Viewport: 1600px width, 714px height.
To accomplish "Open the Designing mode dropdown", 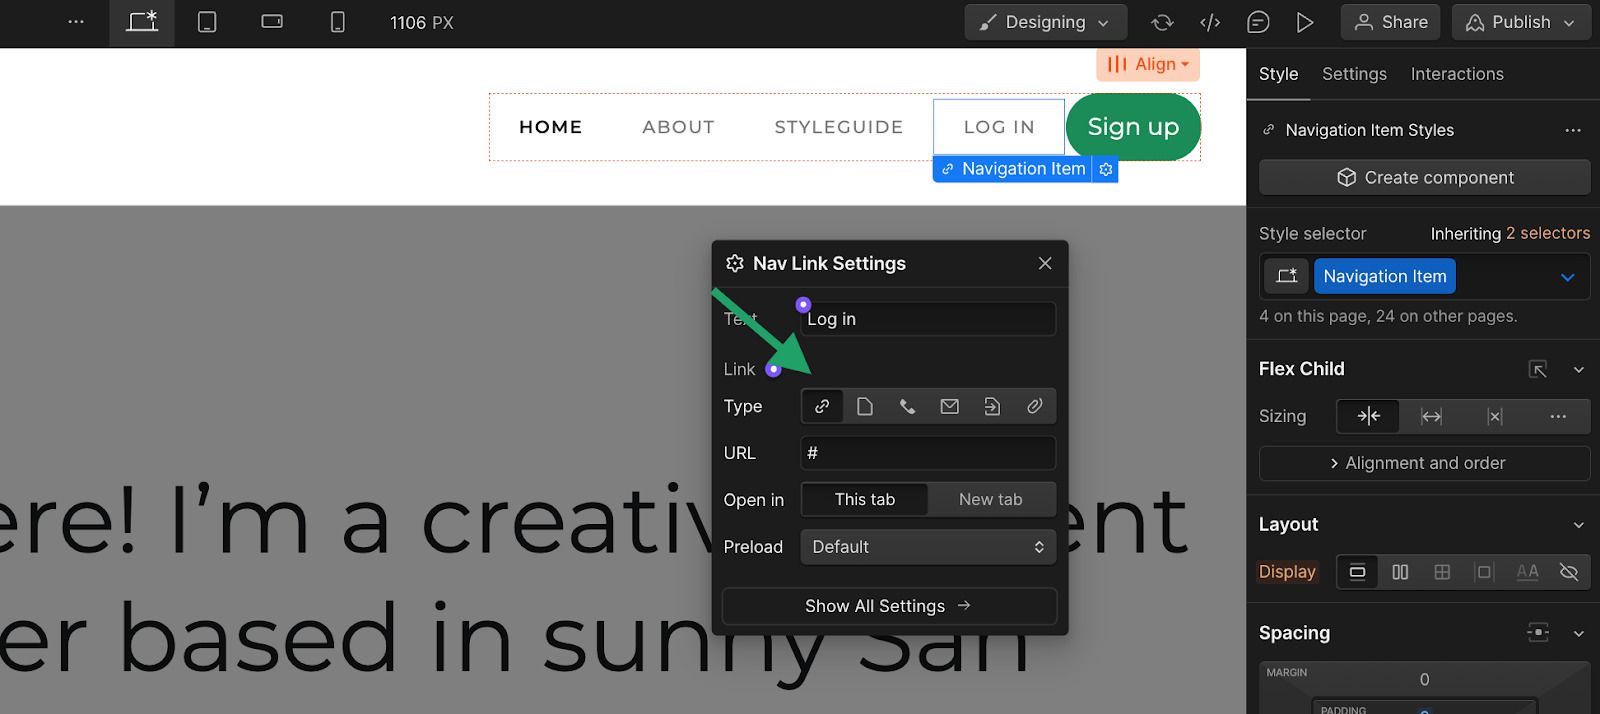I will [1045, 22].
